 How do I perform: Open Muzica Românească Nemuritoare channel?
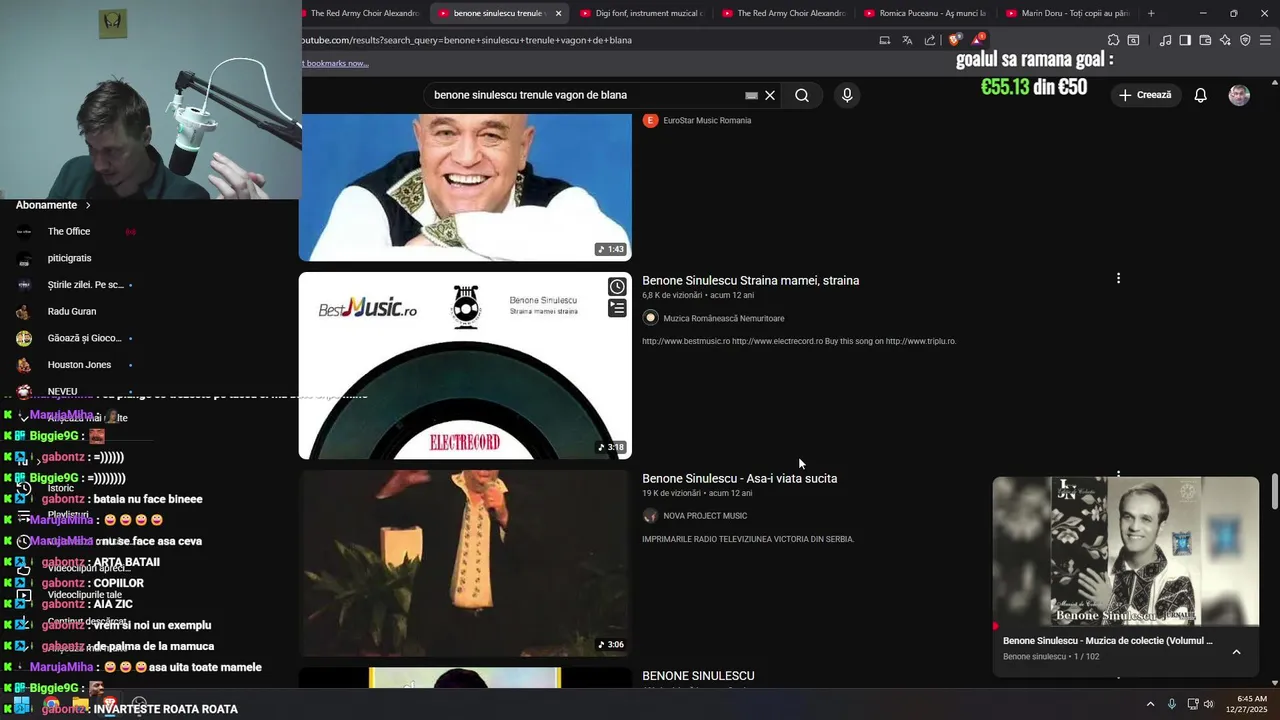tap(723, 318)
